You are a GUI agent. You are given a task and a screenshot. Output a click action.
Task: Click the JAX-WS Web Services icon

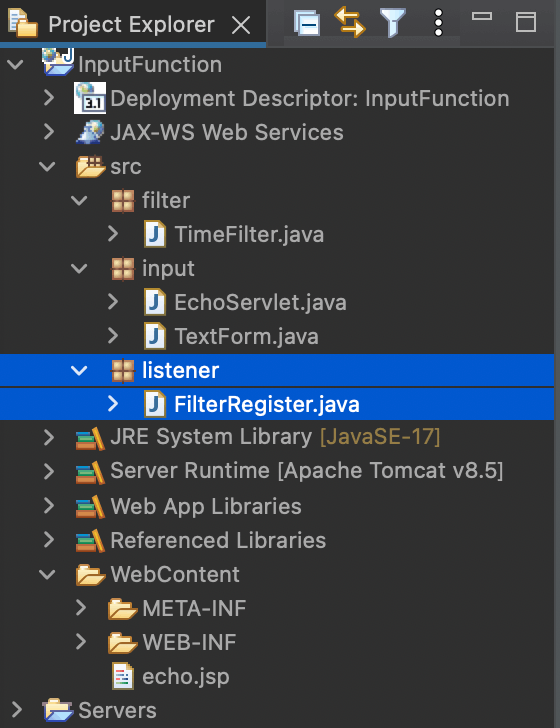click(x=90, y=132)
